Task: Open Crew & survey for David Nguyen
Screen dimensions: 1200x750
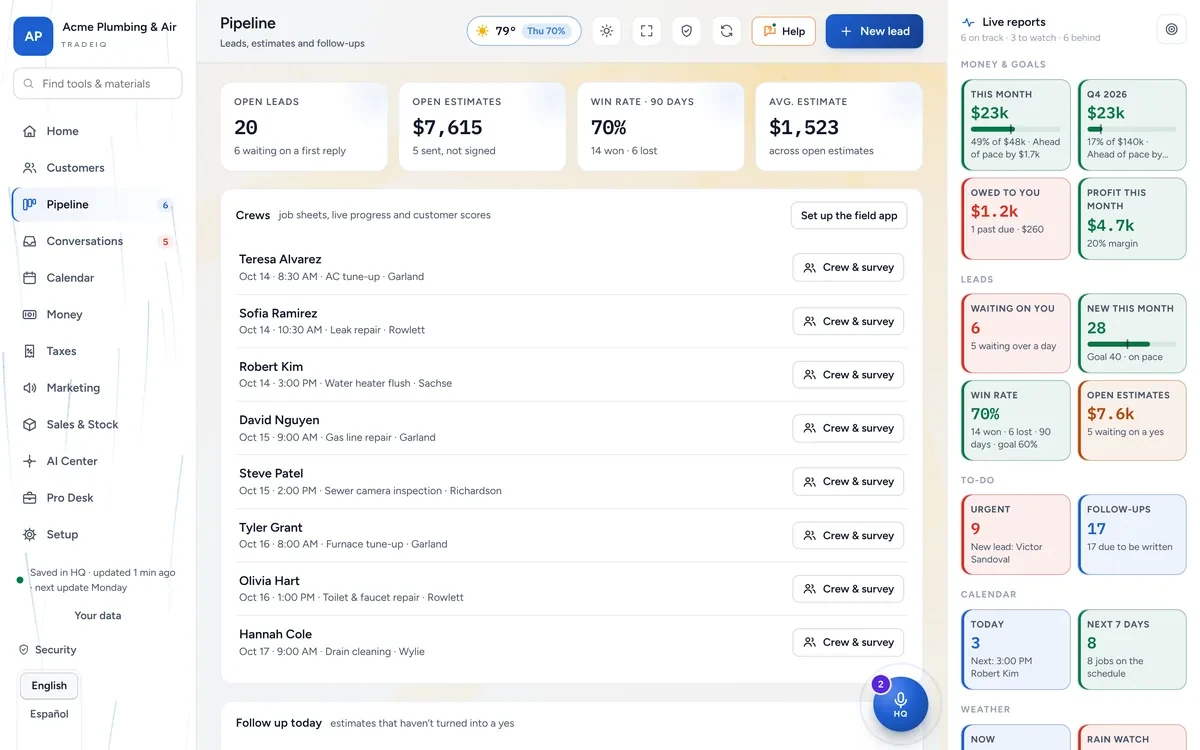Action: [848, 428]
